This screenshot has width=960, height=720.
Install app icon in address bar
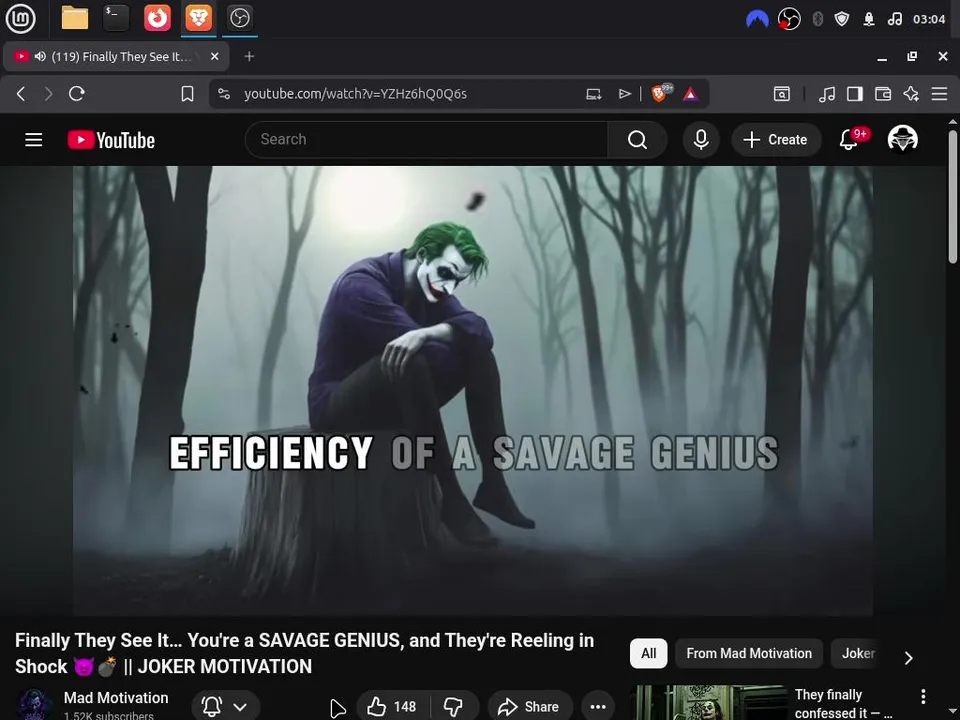click(593, 94)
